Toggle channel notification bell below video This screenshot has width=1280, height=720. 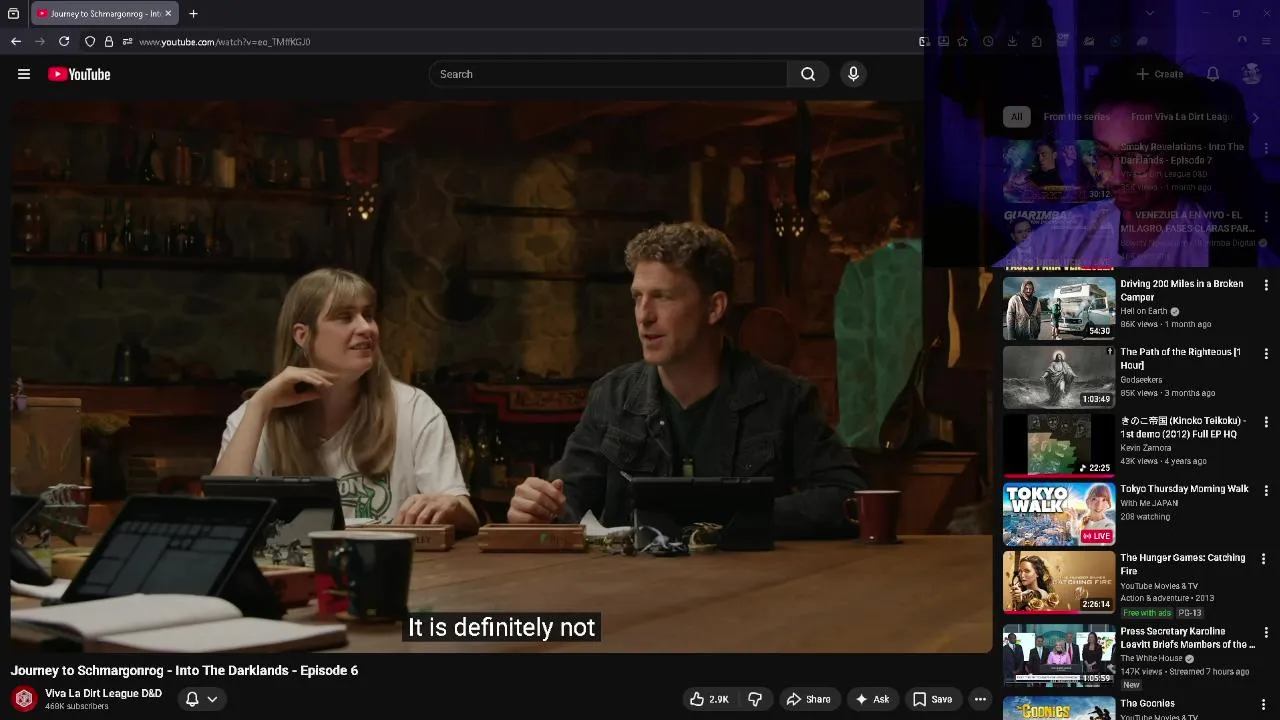[x=192, y=699]
